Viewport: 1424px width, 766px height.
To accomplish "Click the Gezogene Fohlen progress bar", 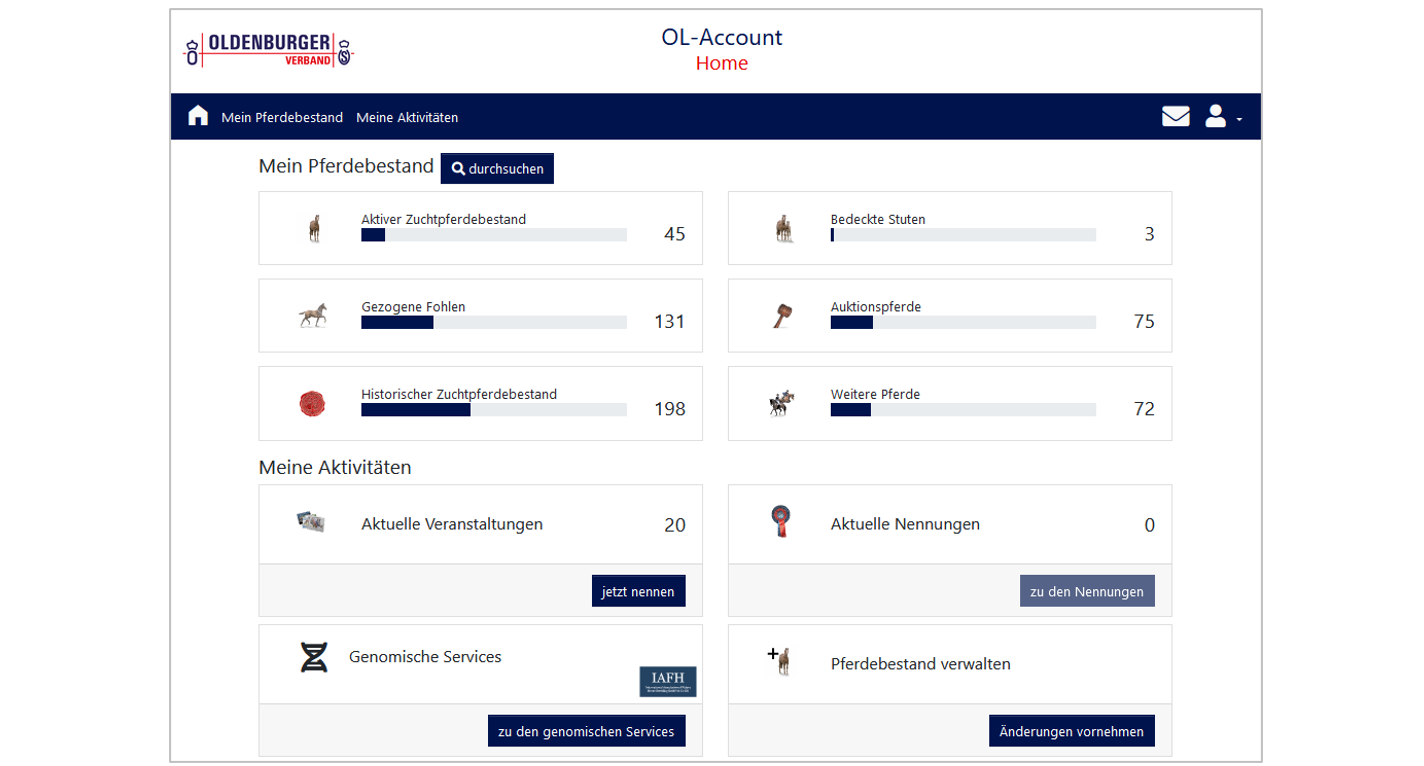I will pyautogui.click(x=493, y=323).
